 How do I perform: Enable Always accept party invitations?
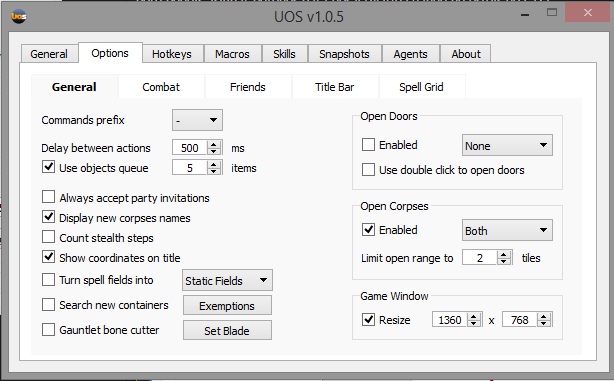click(48, 197)
